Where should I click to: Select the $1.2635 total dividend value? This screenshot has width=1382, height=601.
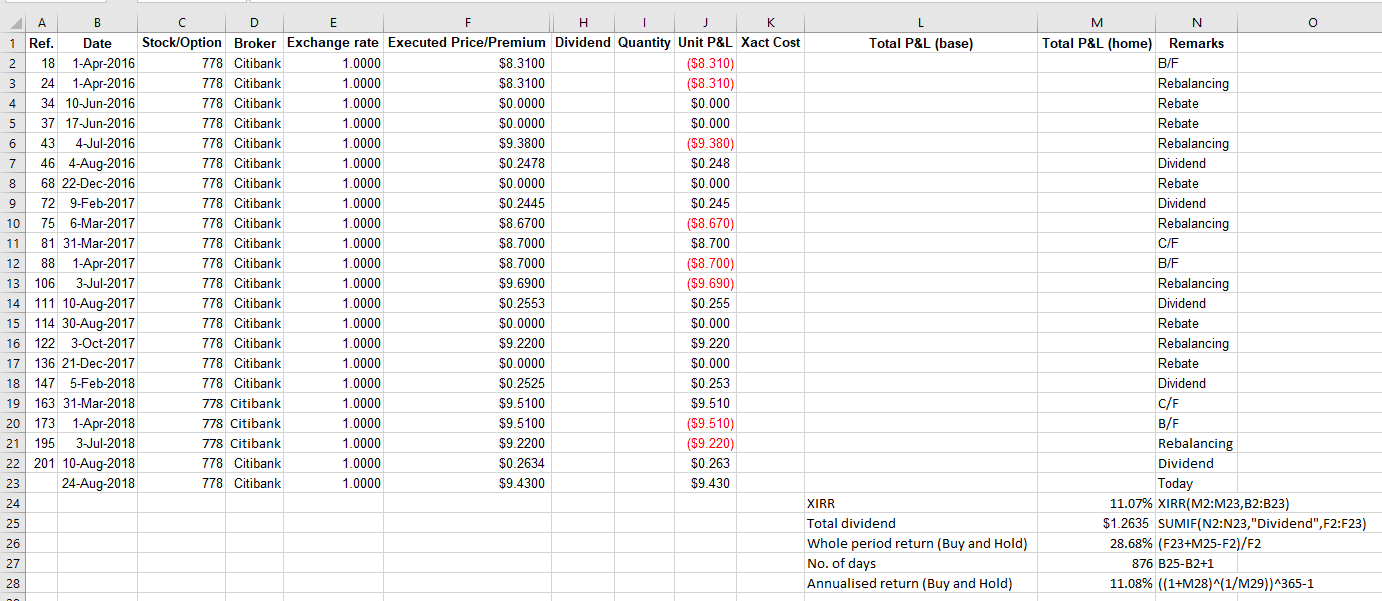[x=1096, y=523]
